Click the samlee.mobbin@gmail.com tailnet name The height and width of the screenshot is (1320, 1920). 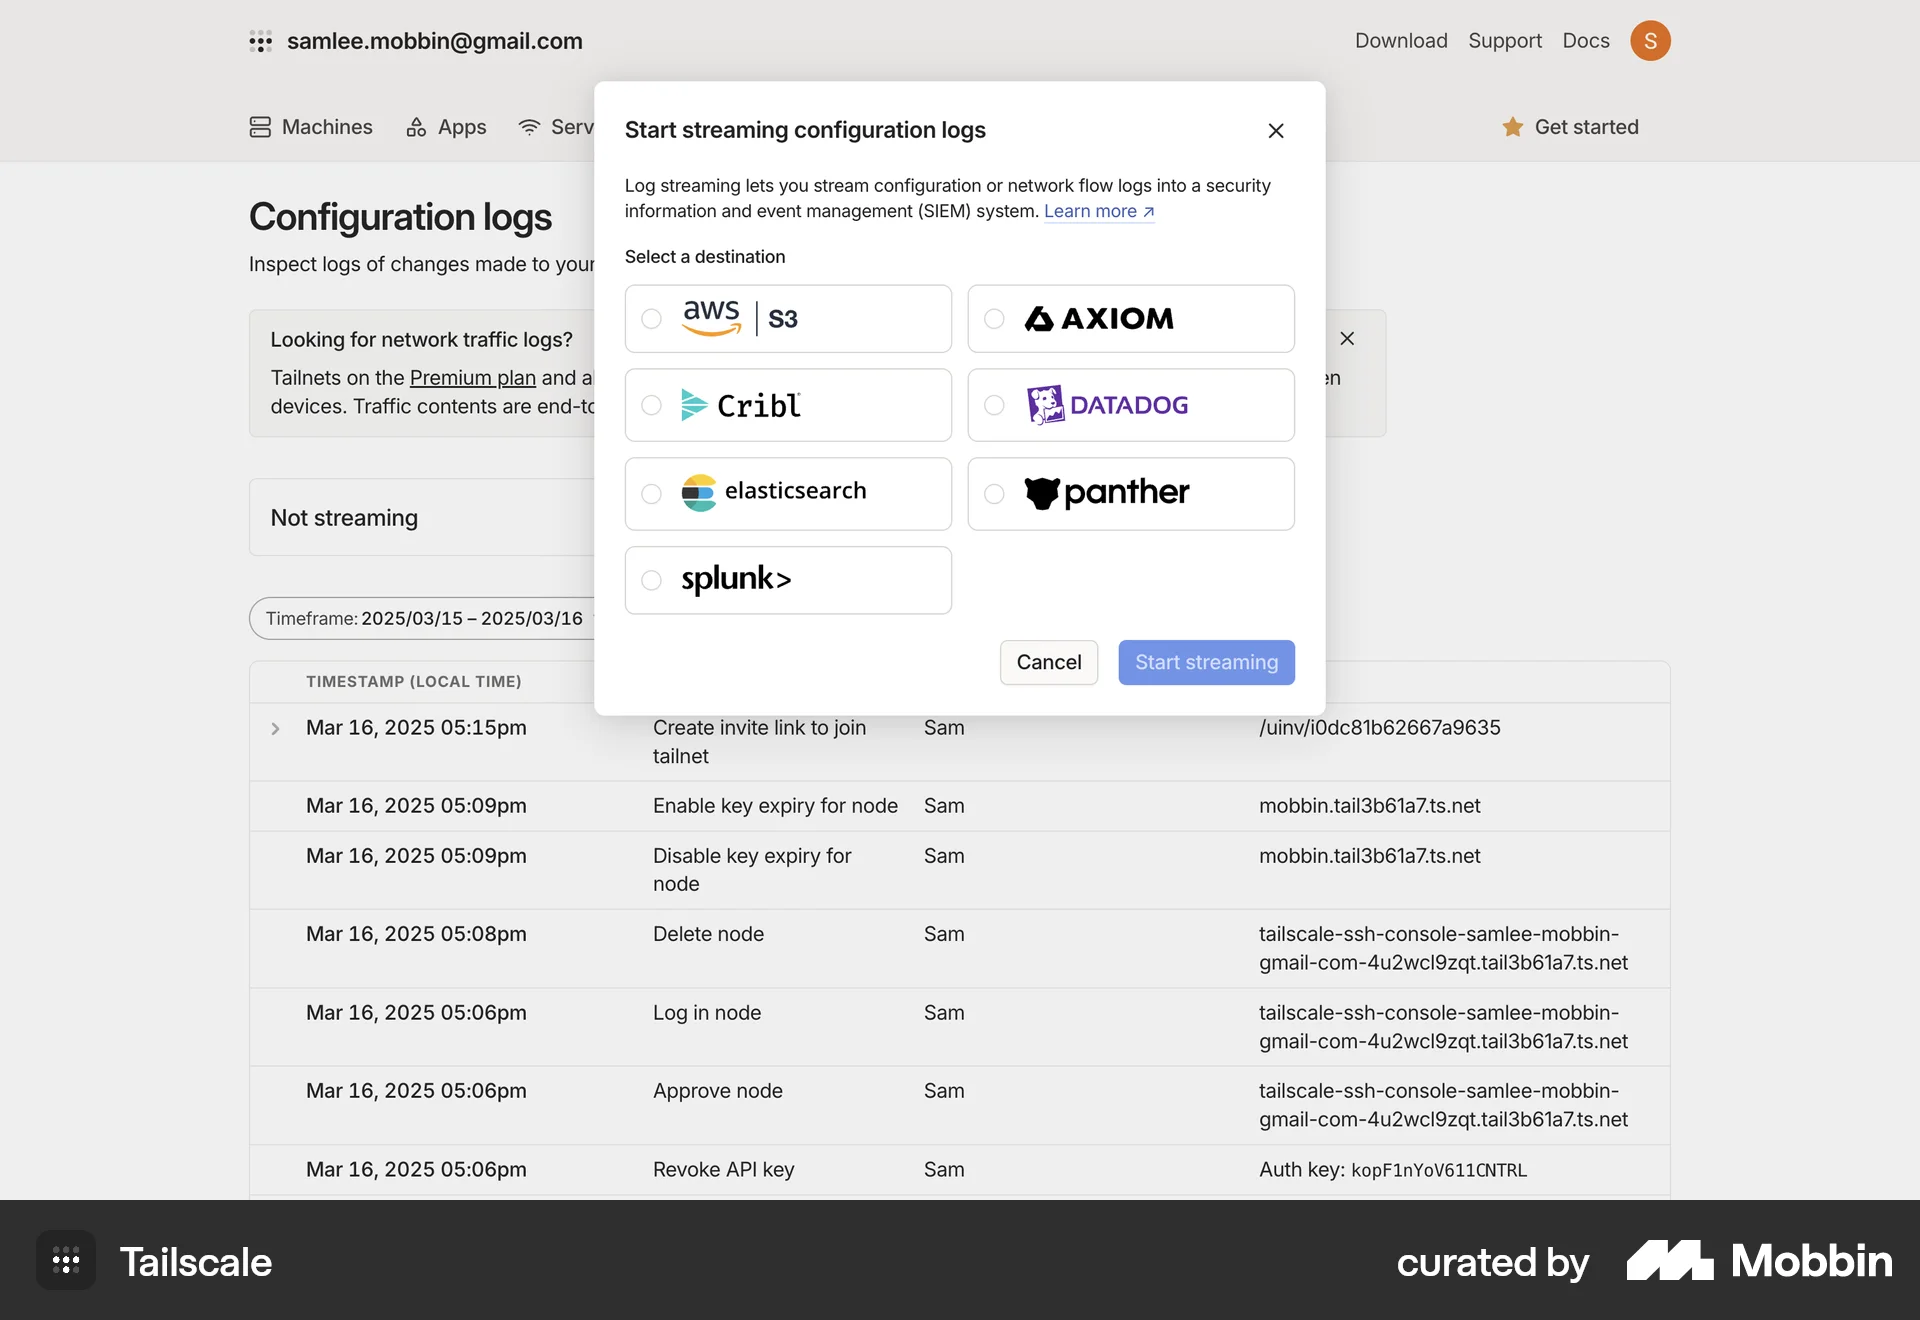(435, 41)
